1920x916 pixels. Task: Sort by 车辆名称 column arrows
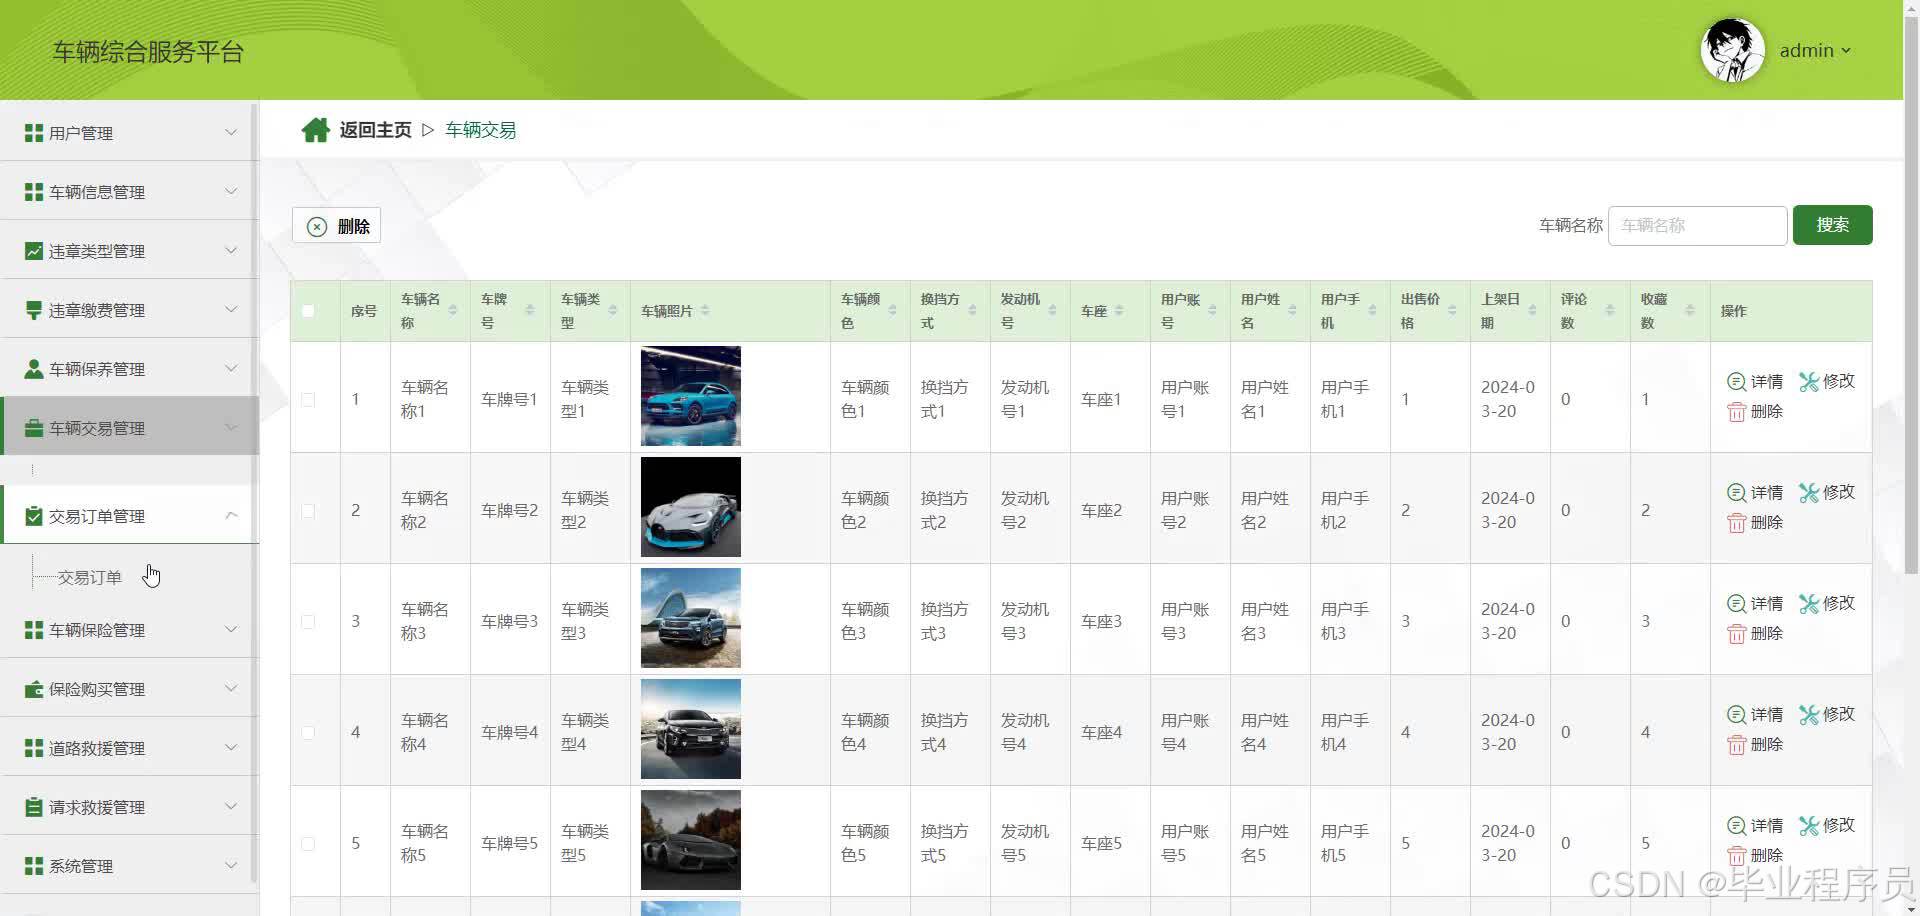(x=453, y=311)
